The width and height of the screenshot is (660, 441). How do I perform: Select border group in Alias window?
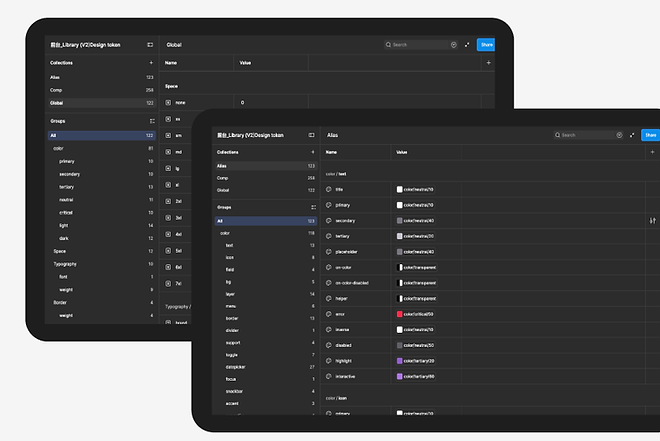click(x=266, y=319)
